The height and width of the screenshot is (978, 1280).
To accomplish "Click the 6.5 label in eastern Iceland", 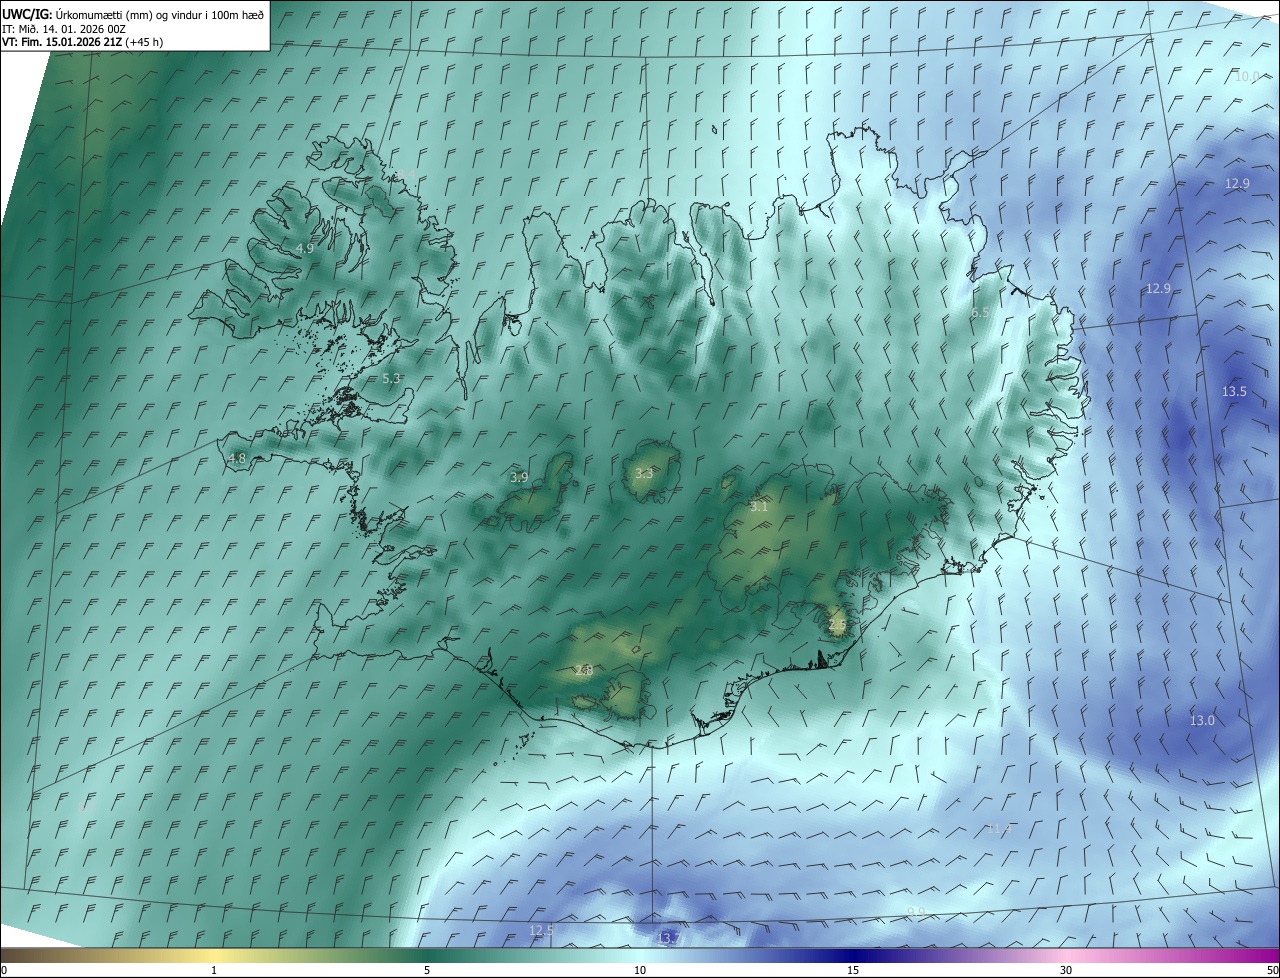I will tap(981, 313).
